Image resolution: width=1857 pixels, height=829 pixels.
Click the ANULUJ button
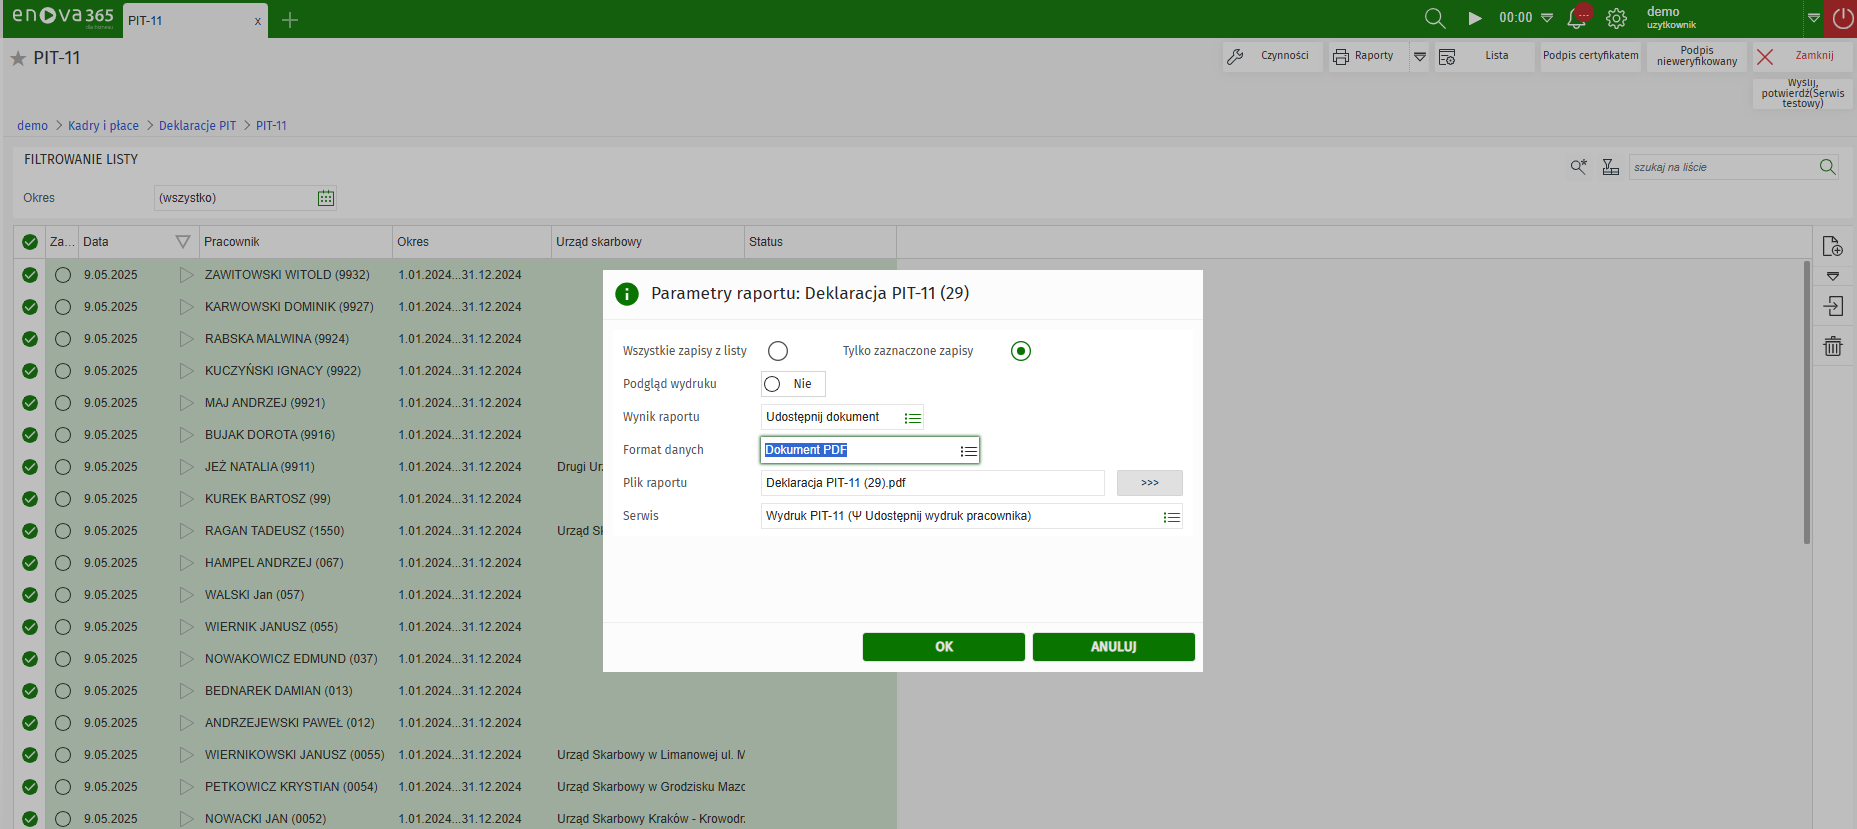pos(1113,647)
